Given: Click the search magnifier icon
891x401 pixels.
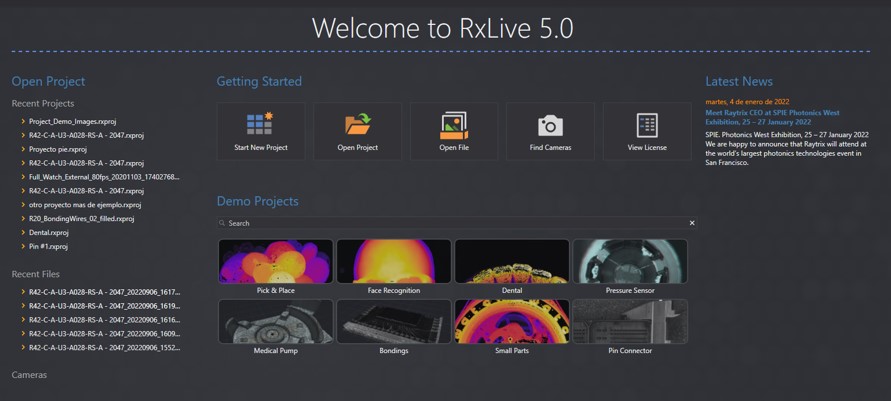Looking at the screenshot, I should pyautogui.click(x=223, y=223).
